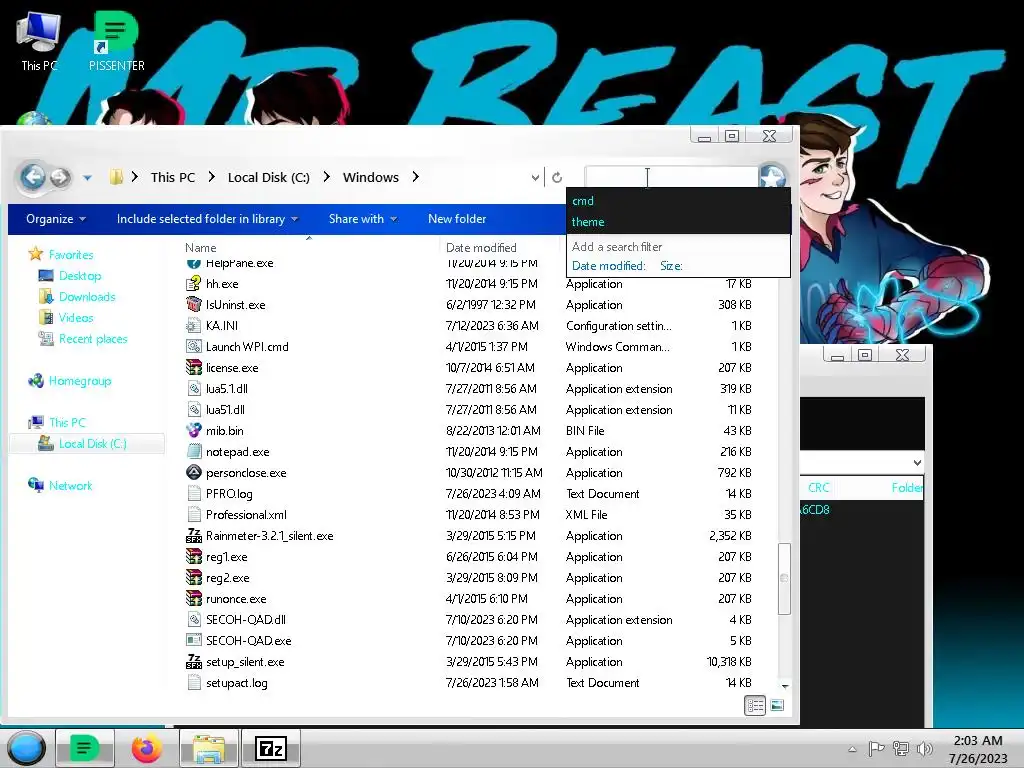Go forward with the Forward arrow button
Image resolution: width=1024 pixels, height=768 pixels.
point(60,177)
